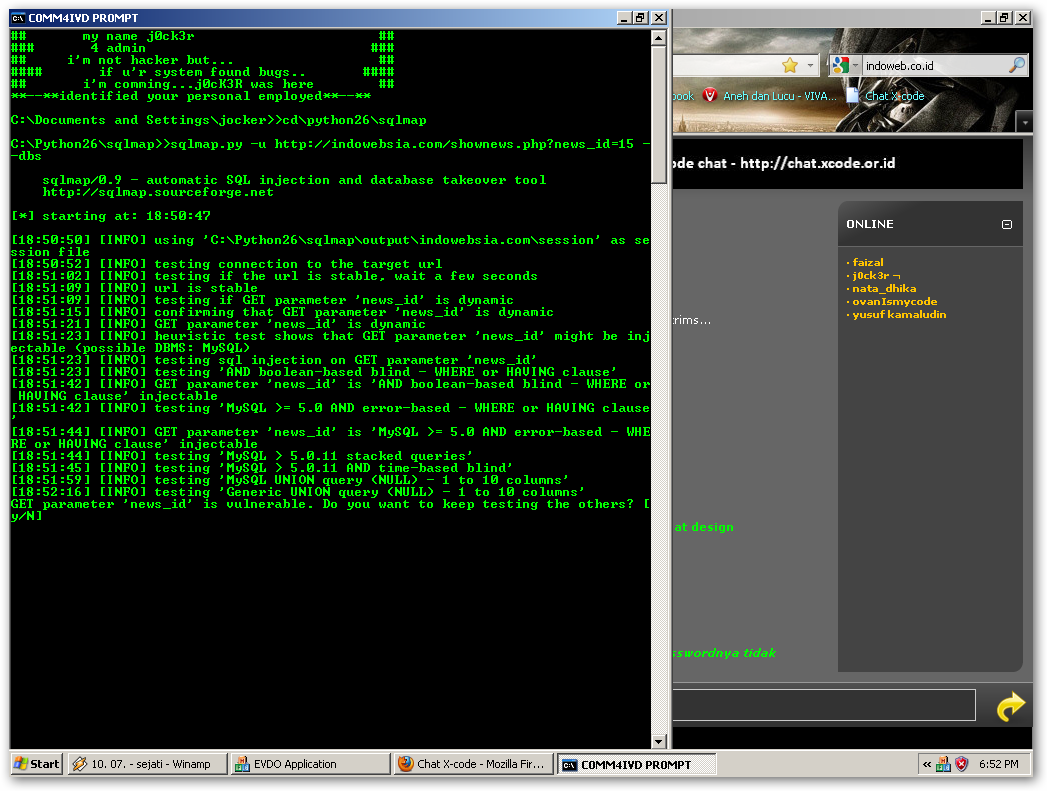Image resolution: width=1047 pixels, height=791 pixels.
Task: Open the Google search engine selector
Action: pos(845,65)
